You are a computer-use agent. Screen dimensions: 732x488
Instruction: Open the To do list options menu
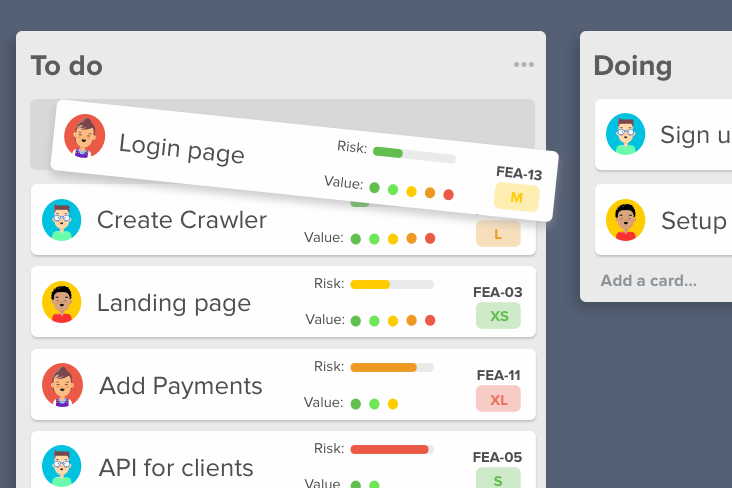click(x=524, y=64)
